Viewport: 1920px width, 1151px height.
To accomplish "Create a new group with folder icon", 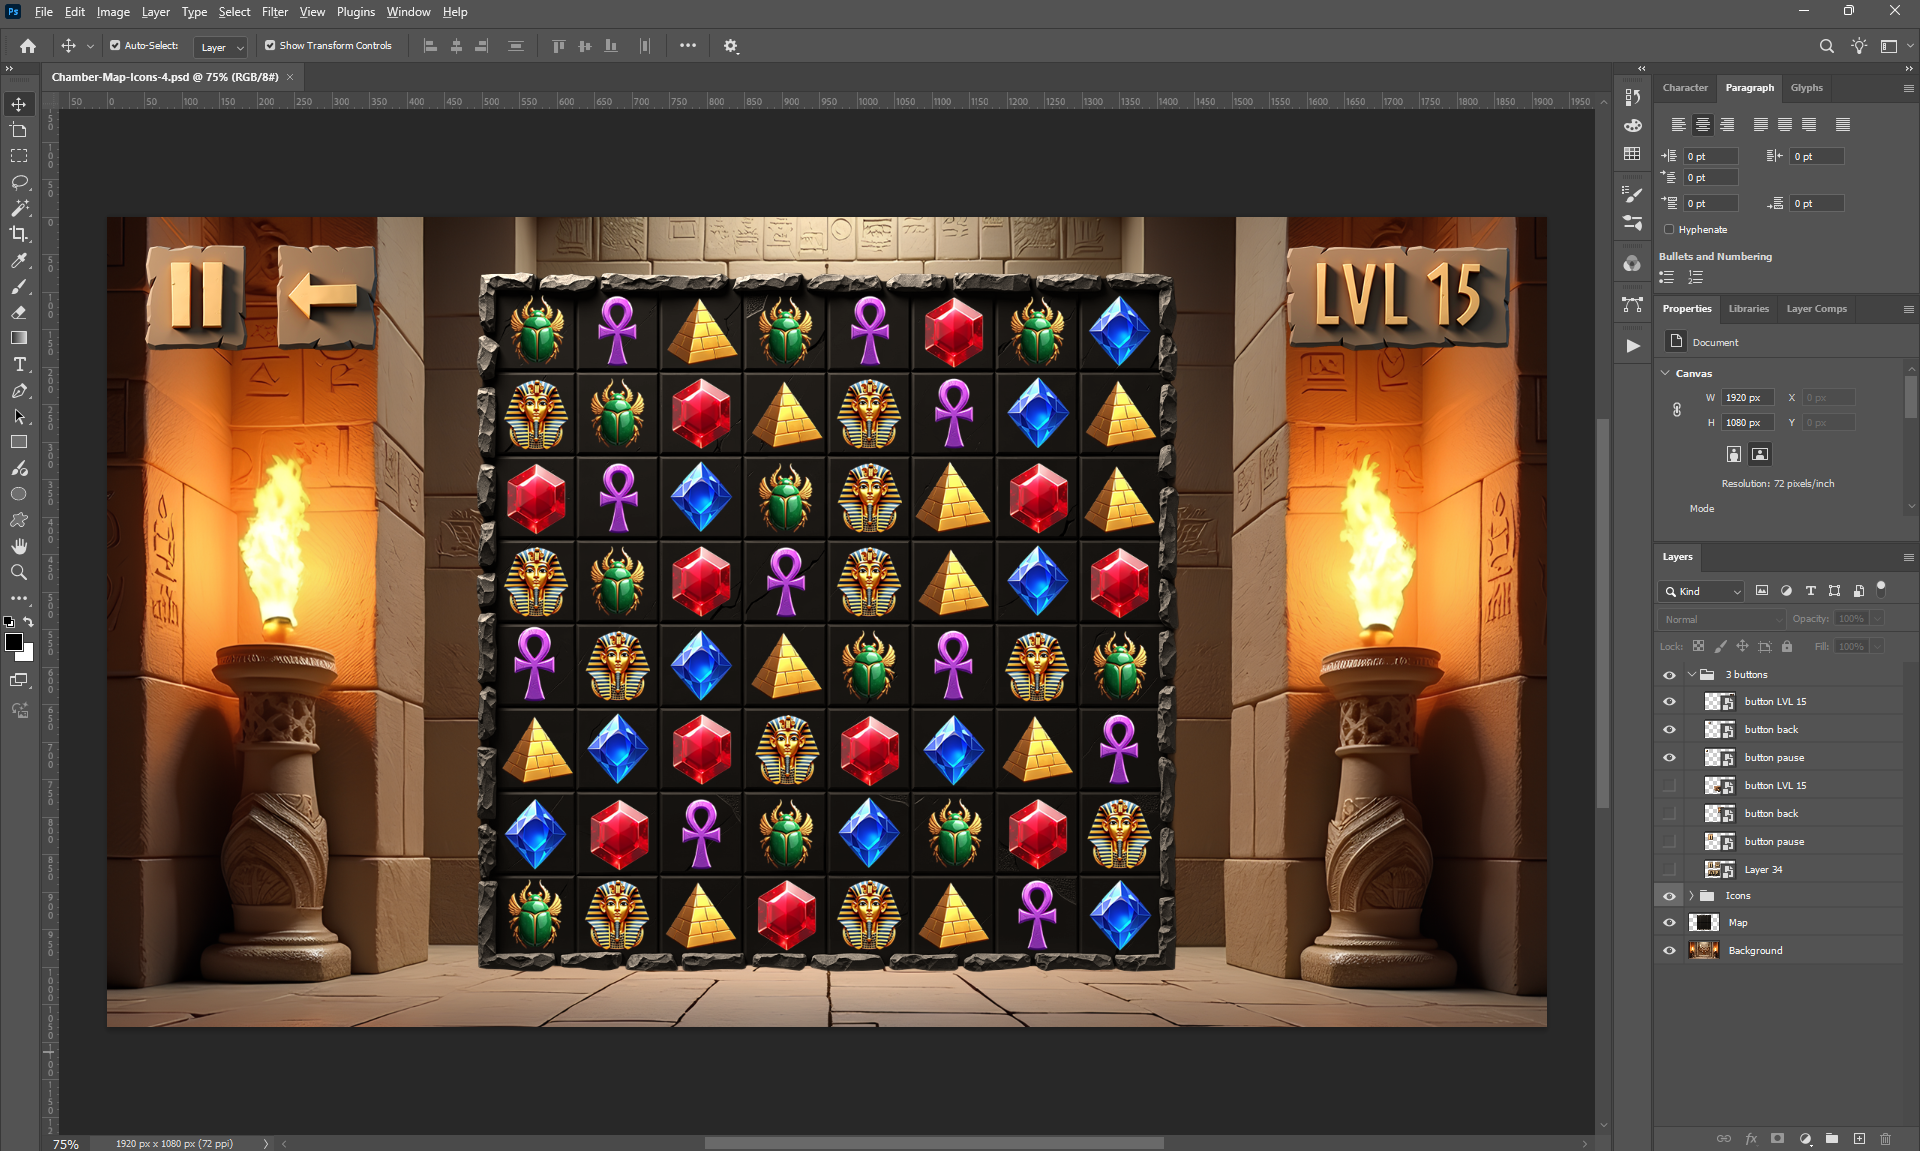I will 1831,1138.
